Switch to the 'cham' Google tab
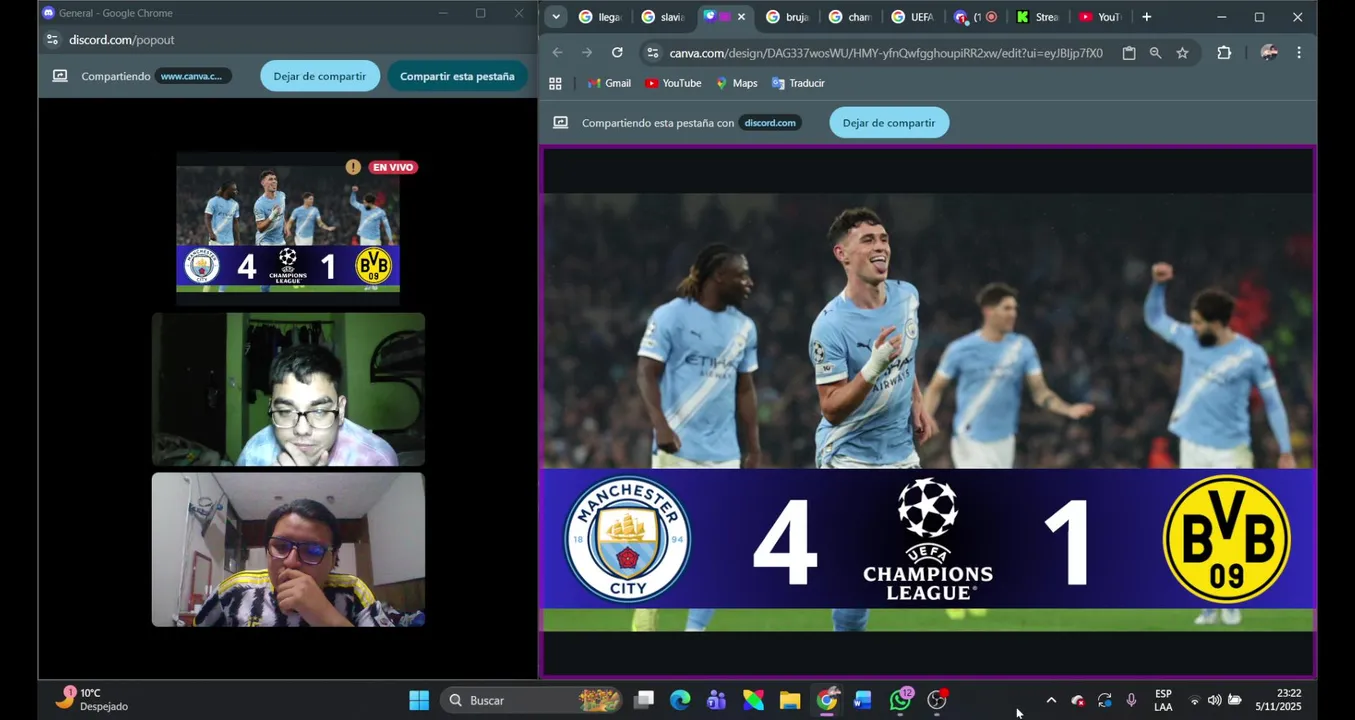The image size is (1355, 720). tap(851, 17)
